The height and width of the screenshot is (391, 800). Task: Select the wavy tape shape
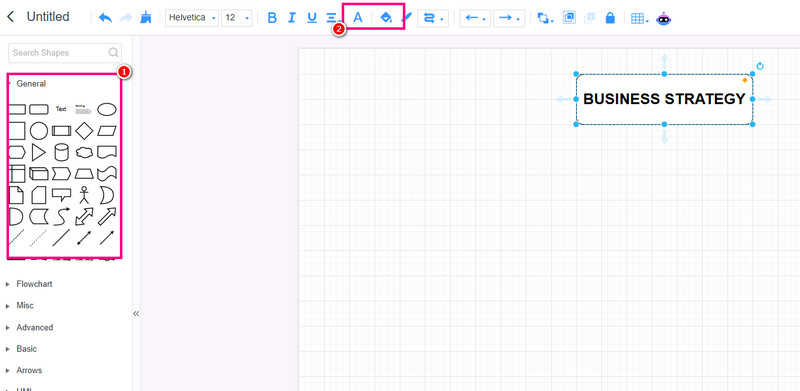(x=107, y=174)
